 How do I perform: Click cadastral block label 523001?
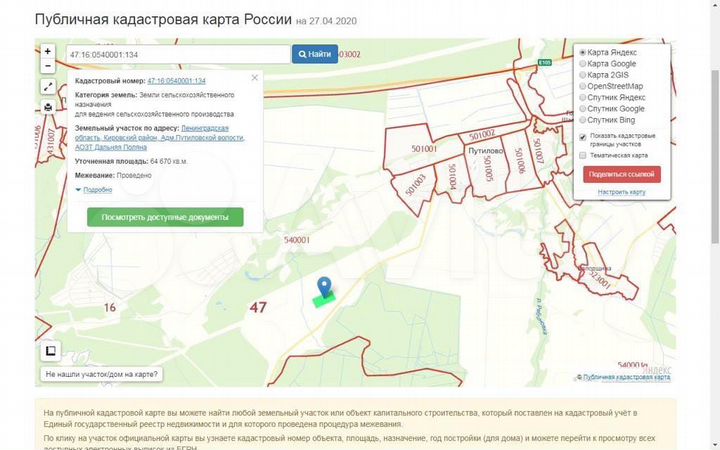coord(599,278)
